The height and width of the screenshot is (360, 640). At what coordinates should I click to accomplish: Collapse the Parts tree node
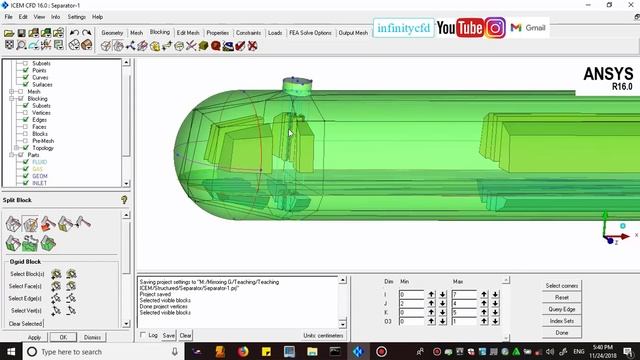point(12,155)
